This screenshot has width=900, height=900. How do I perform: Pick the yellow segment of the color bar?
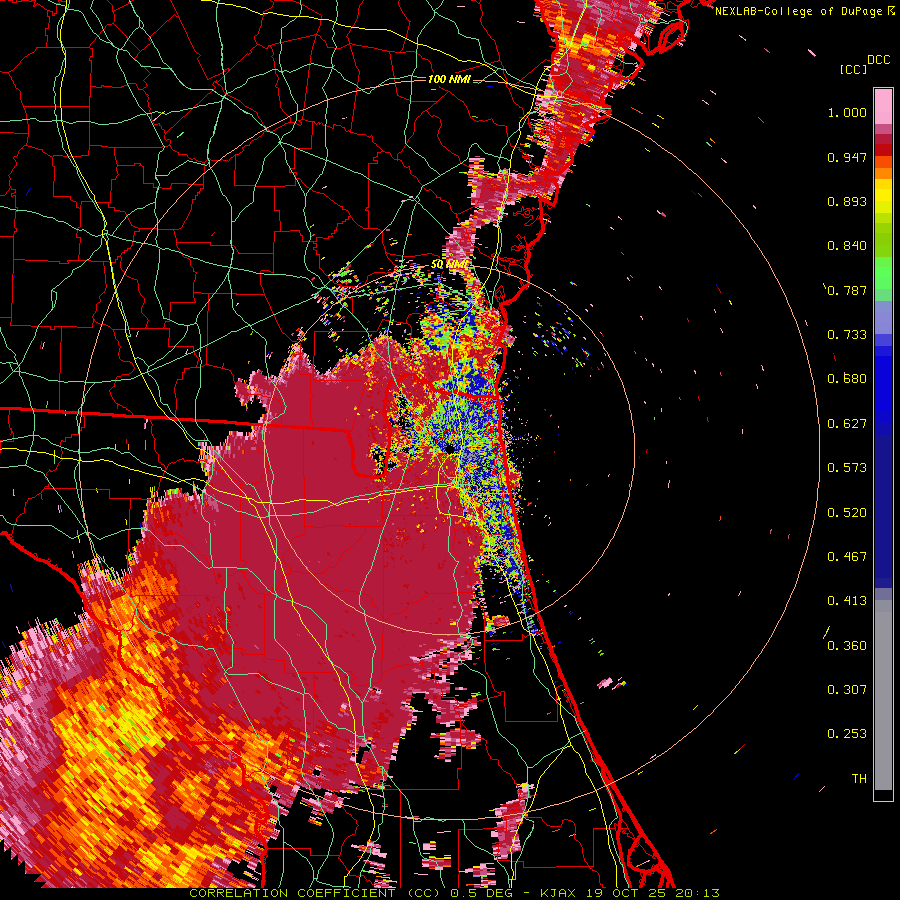tap(883, 197)
